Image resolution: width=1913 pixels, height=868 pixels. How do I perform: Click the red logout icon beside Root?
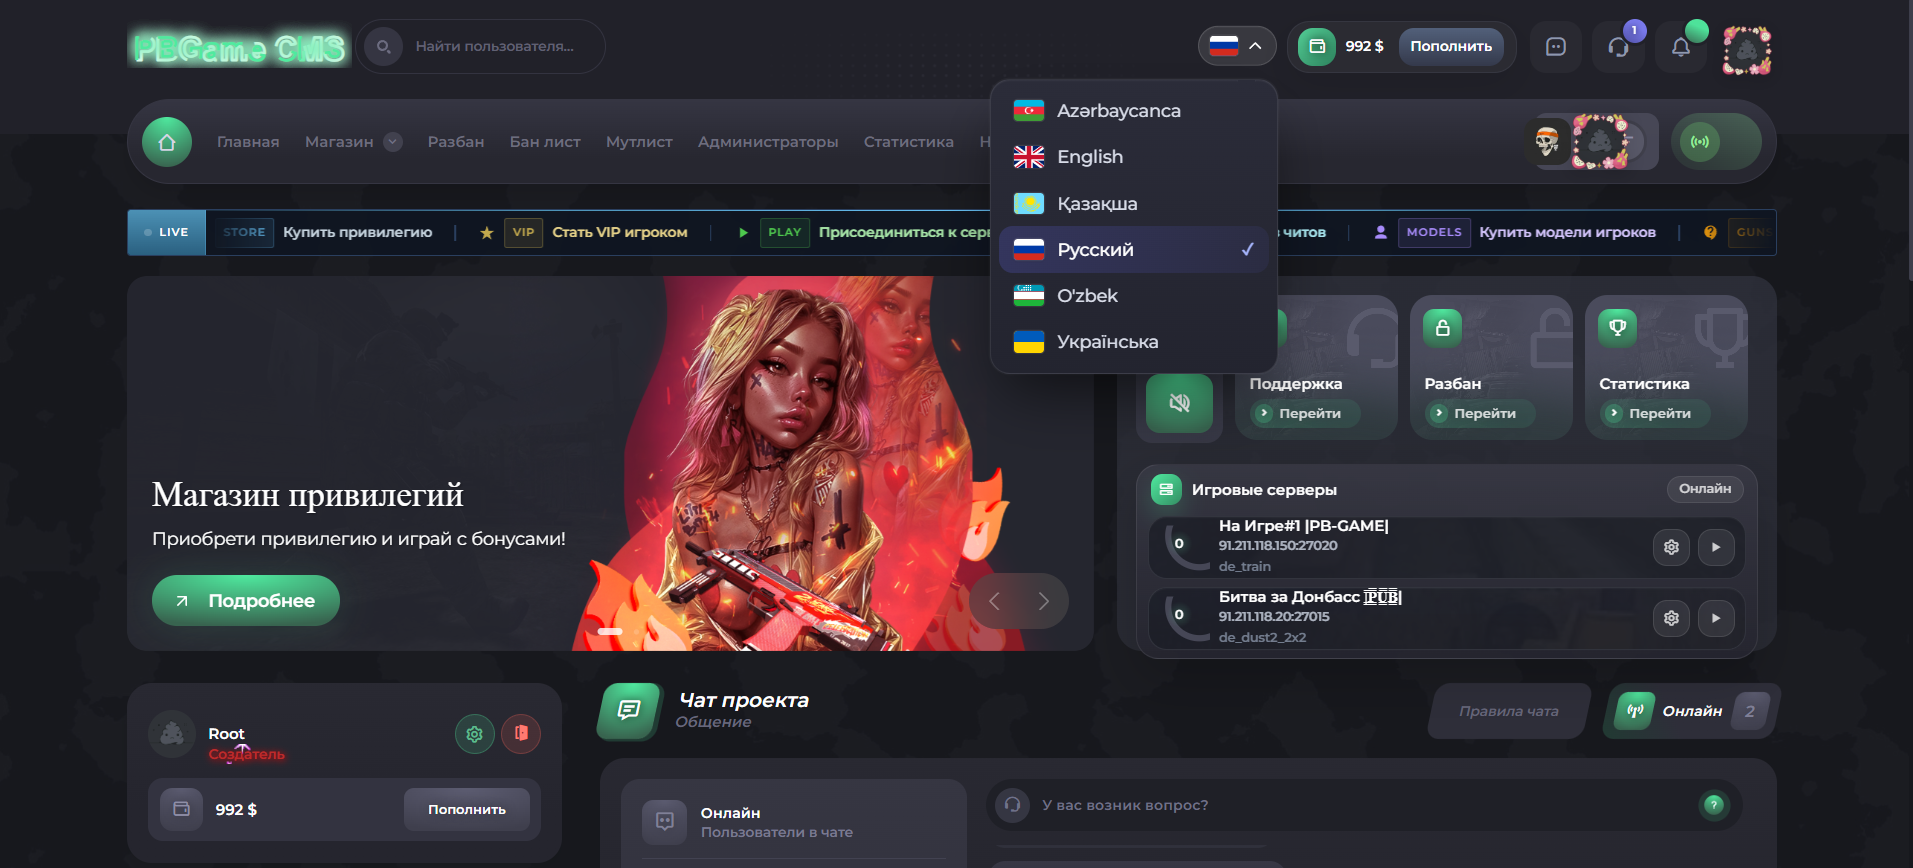point(521,734)
